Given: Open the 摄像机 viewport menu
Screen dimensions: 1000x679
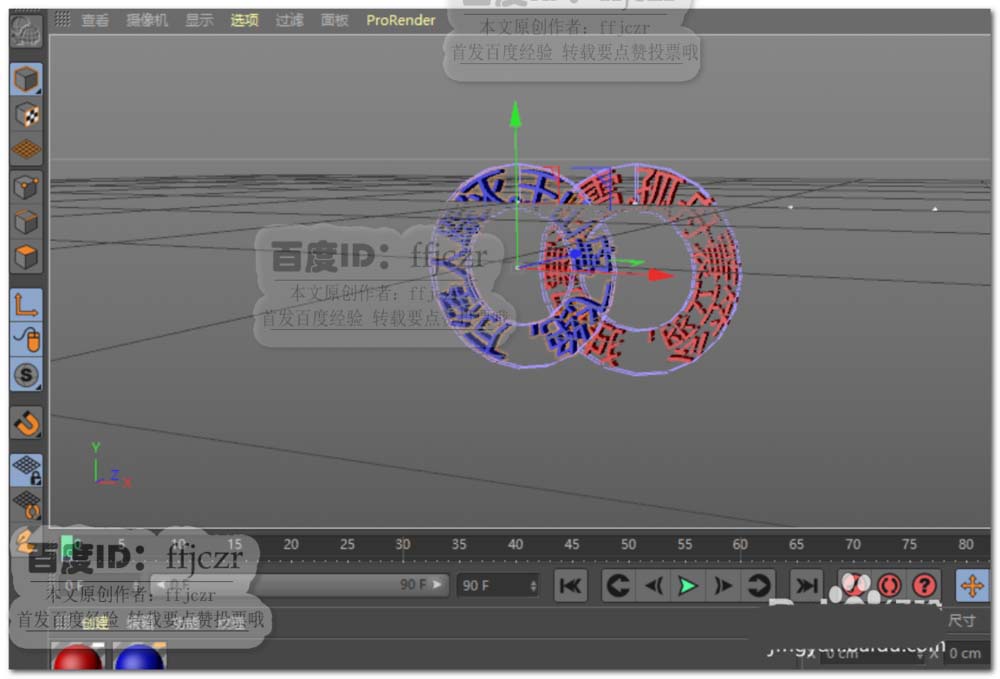Looking at the screenshot, I should (147, 20).
